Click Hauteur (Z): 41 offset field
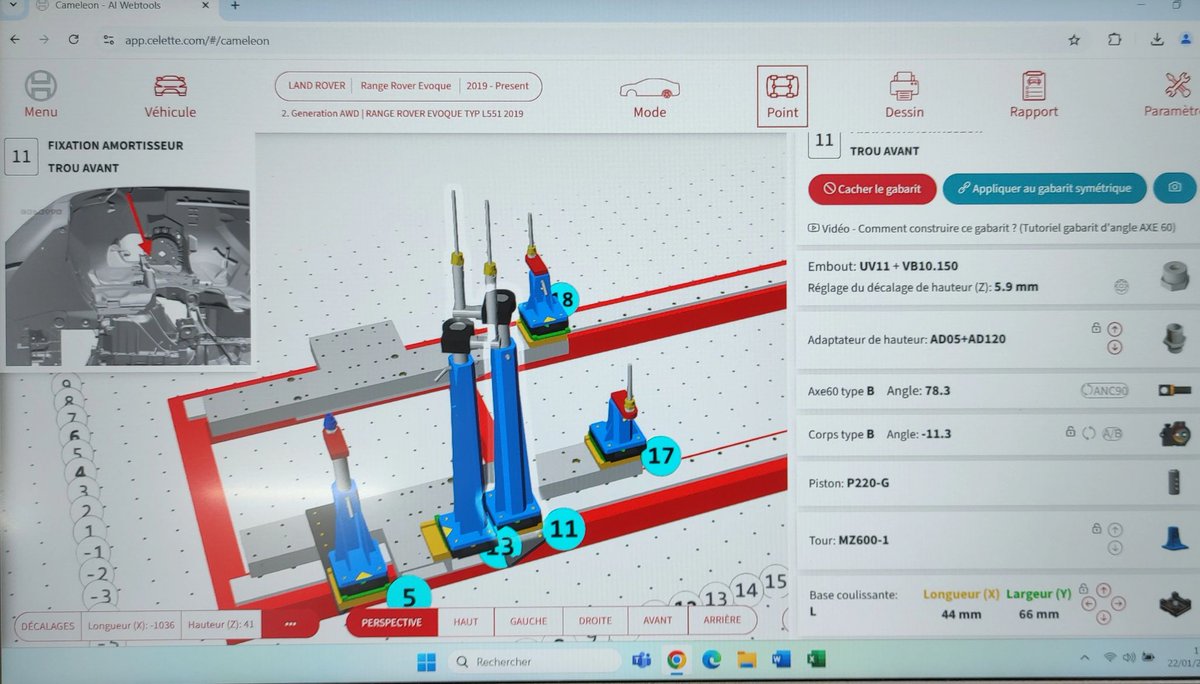Screen dimensions: 1200x684 [221, 625]
